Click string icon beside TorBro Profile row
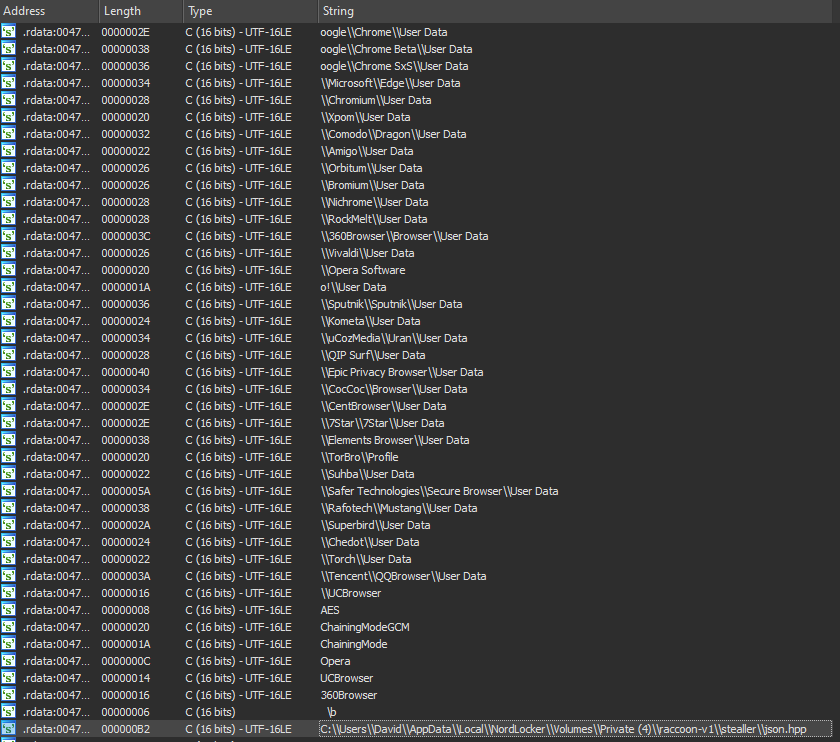 click(x=8, y=457)
